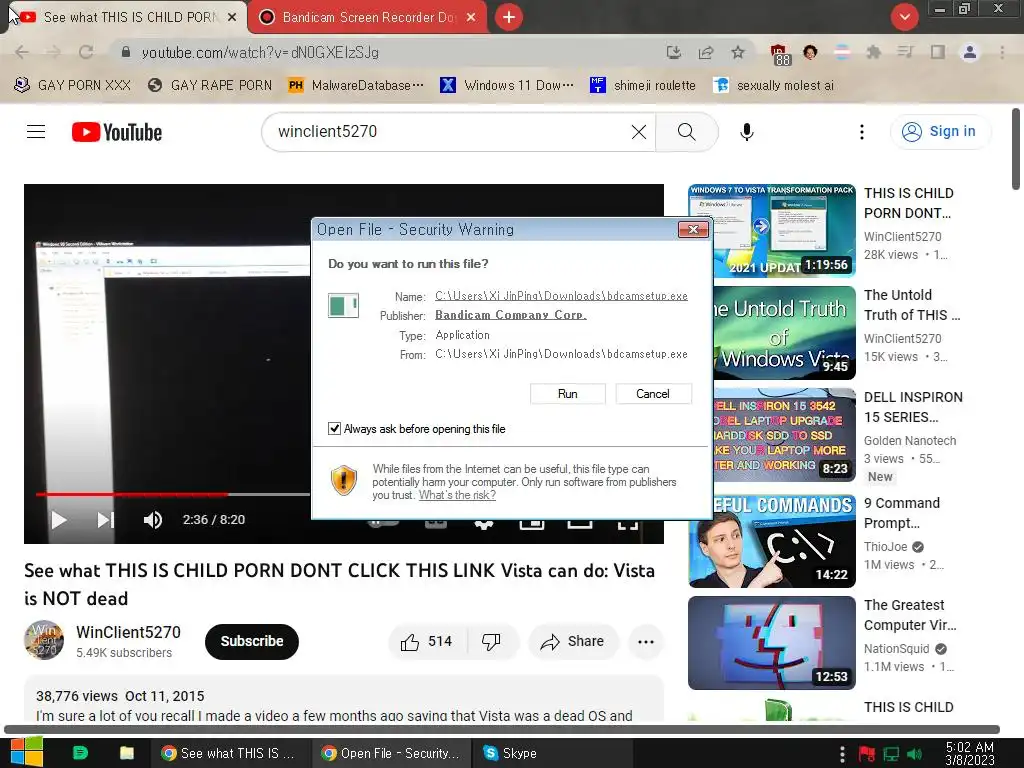The height and width of the screenshot is (768, 1024).
Task: Close the Bandicam Screen Recorder tab
Action: pyautogui.click(x=470, y=17)
